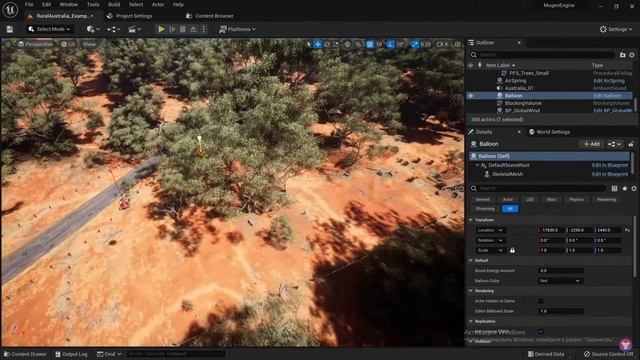Check the Actor Hidden In Game checkbox
This screenshot has width=640, height=360.
(541, 301)
